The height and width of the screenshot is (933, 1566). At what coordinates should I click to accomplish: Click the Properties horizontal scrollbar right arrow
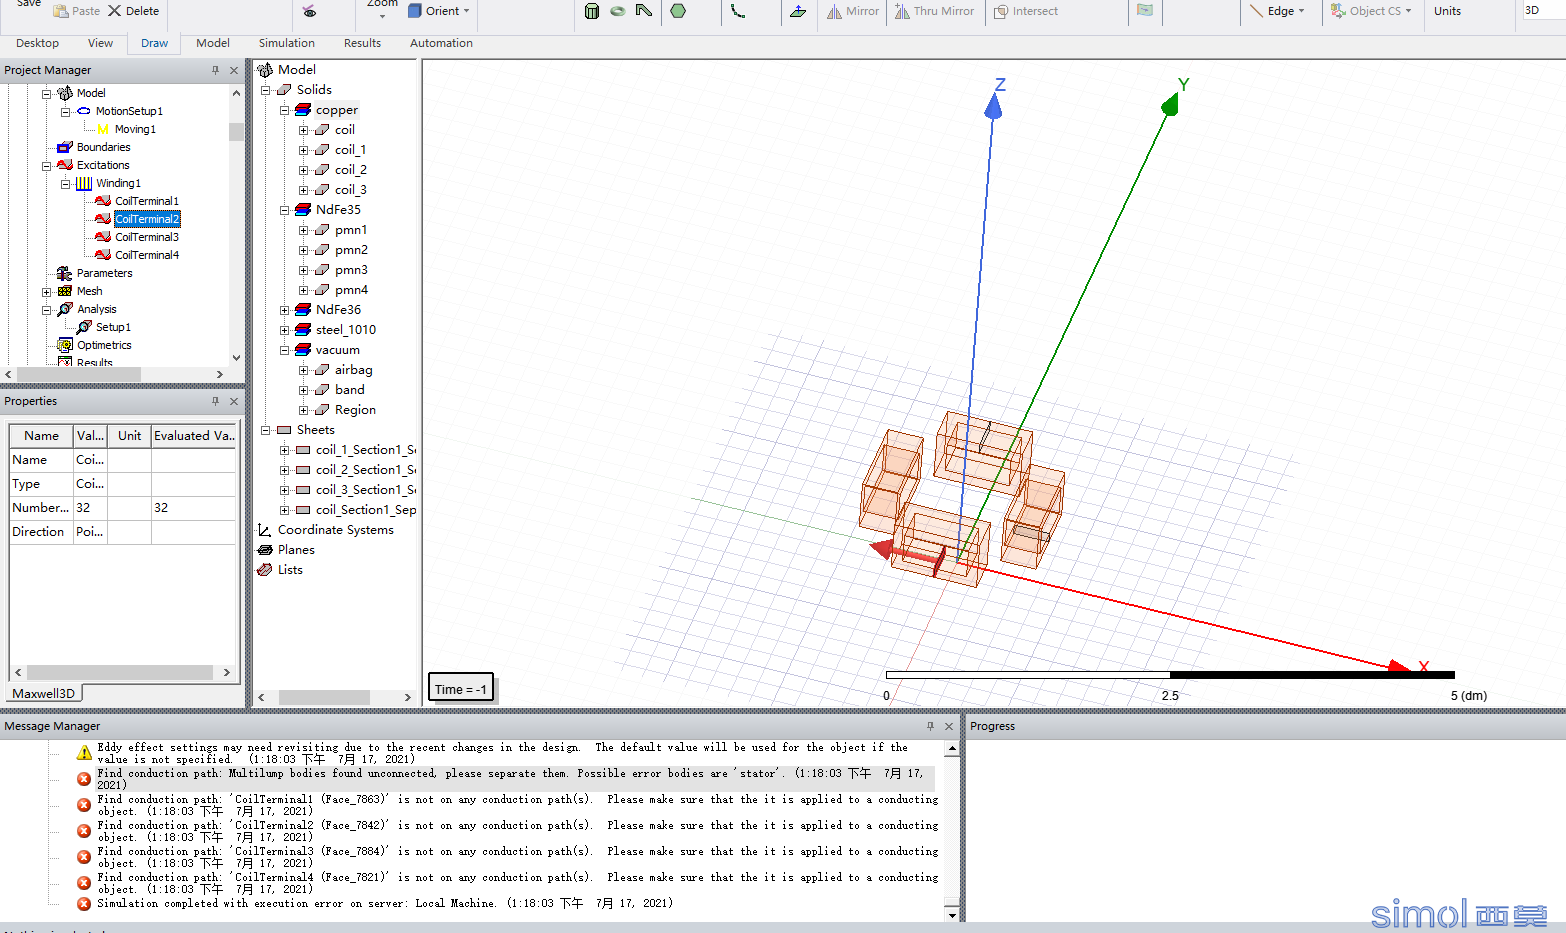[x=227, y=673]
